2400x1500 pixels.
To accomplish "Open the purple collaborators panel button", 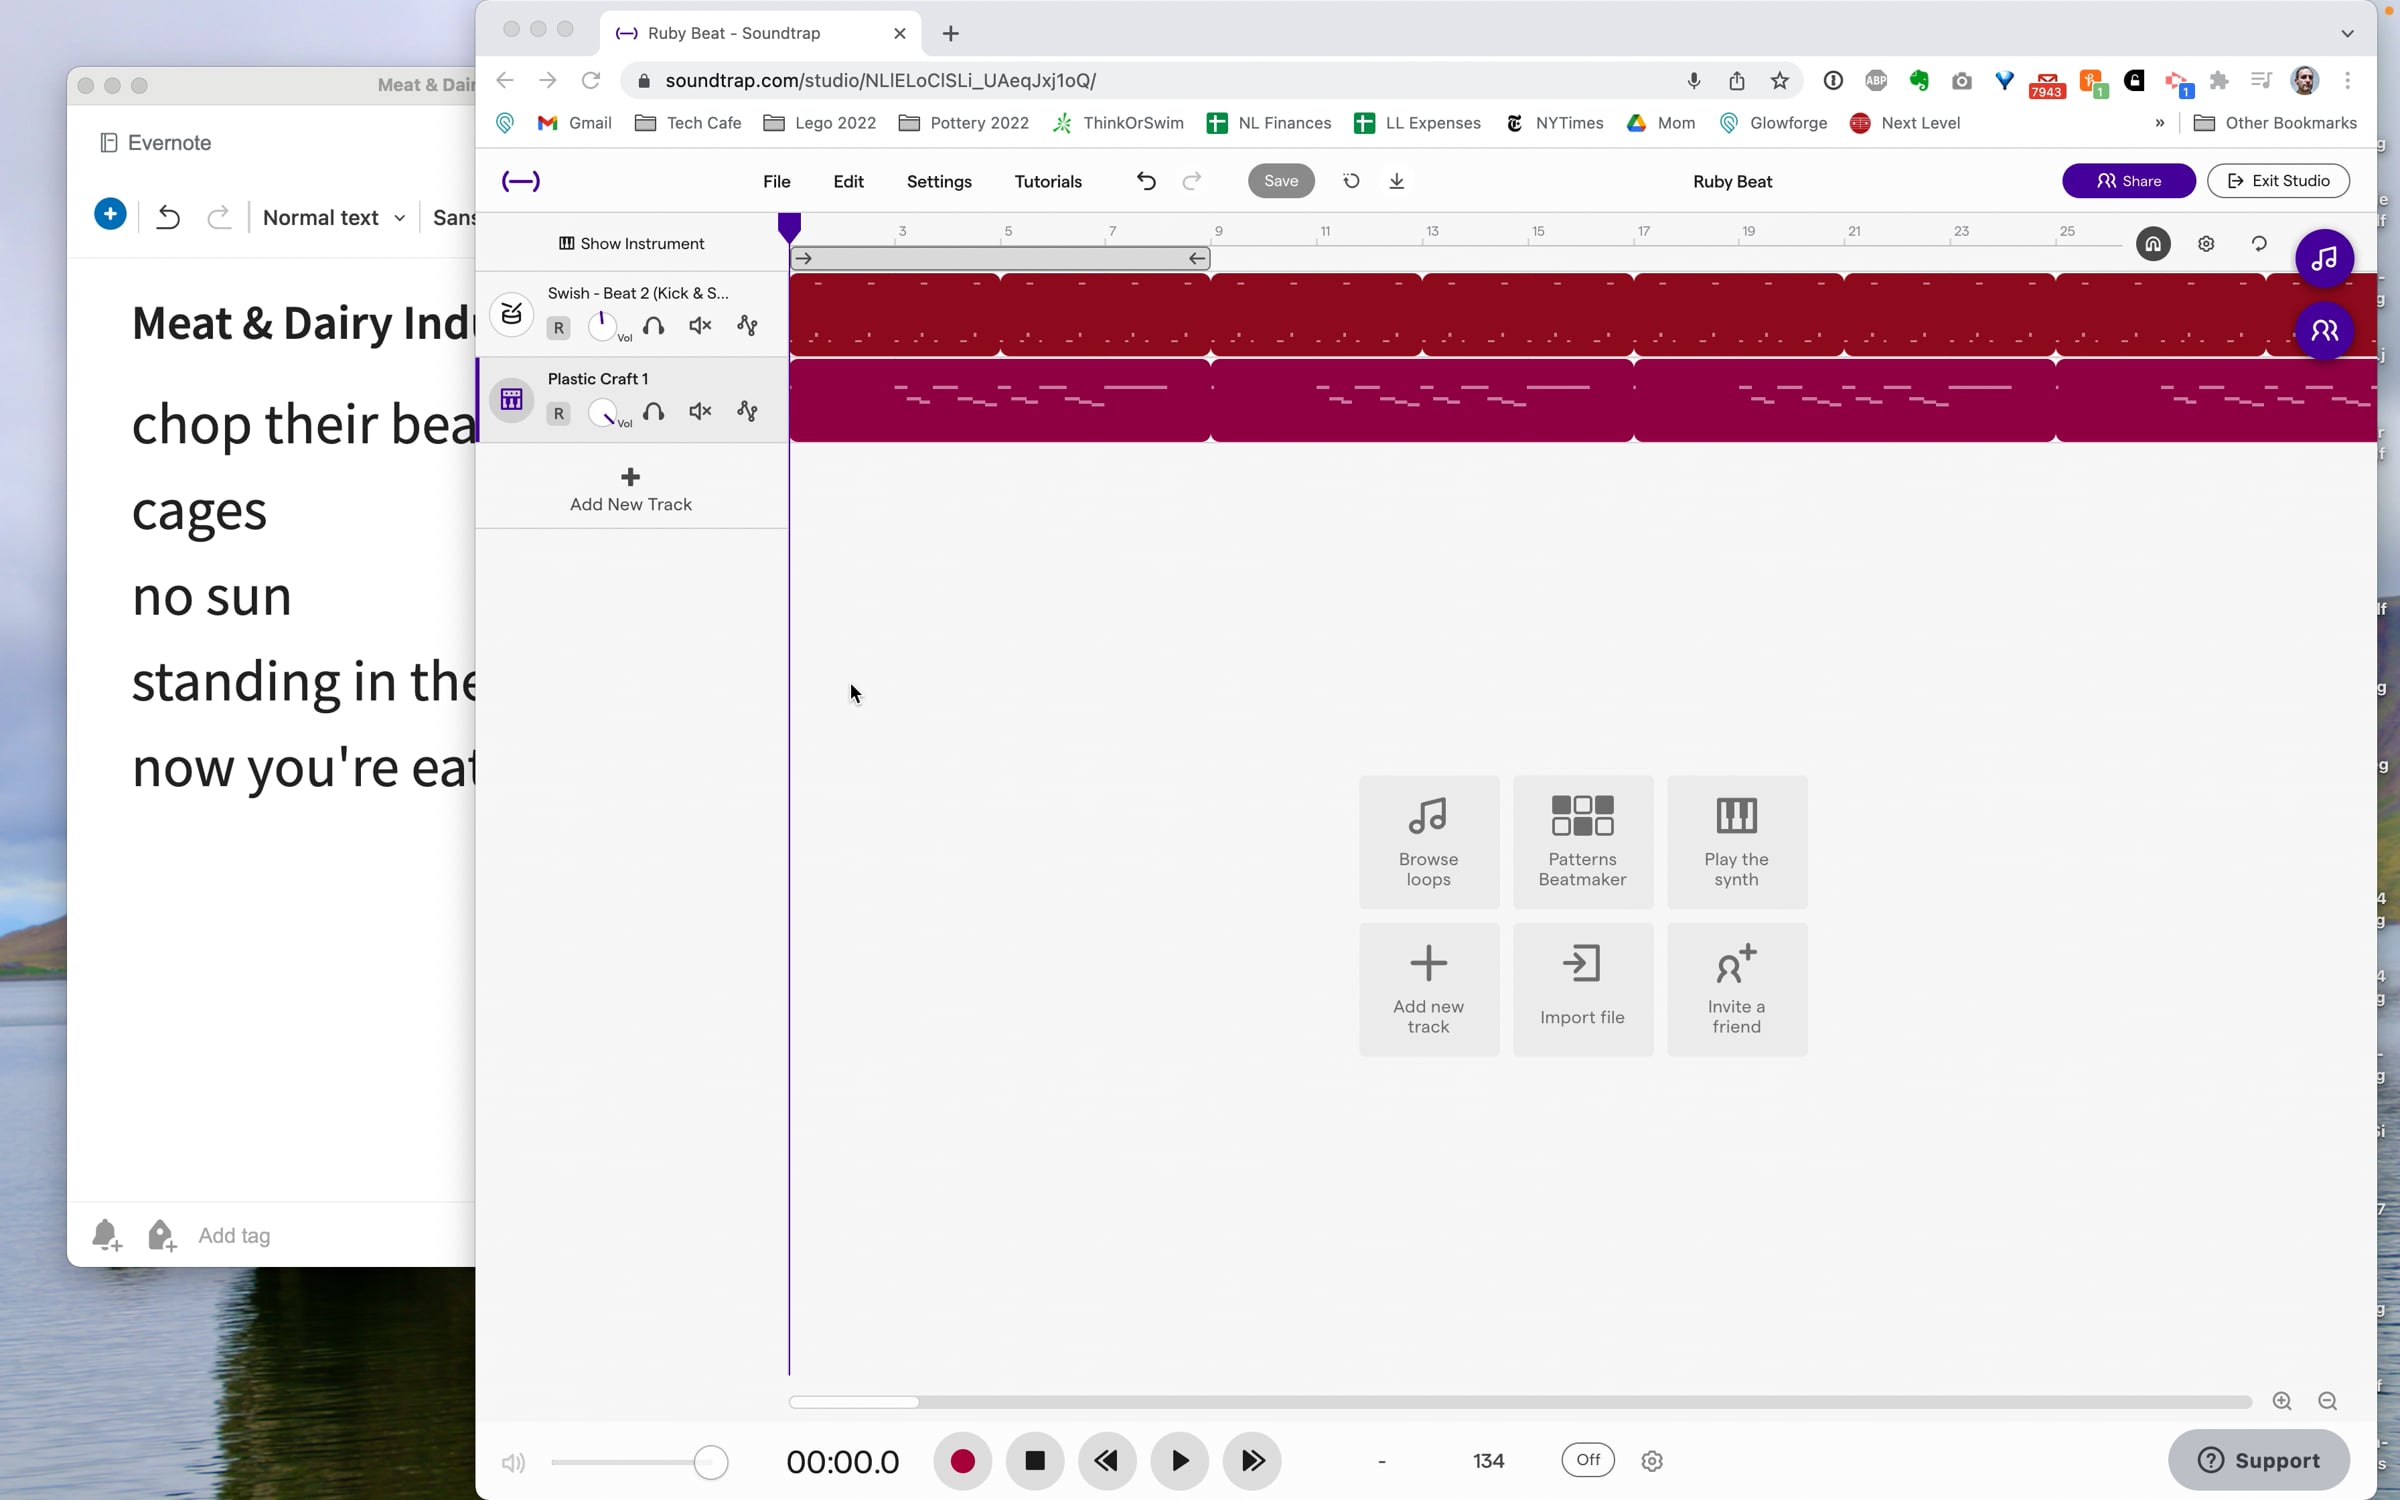I will pos(2324,330).
